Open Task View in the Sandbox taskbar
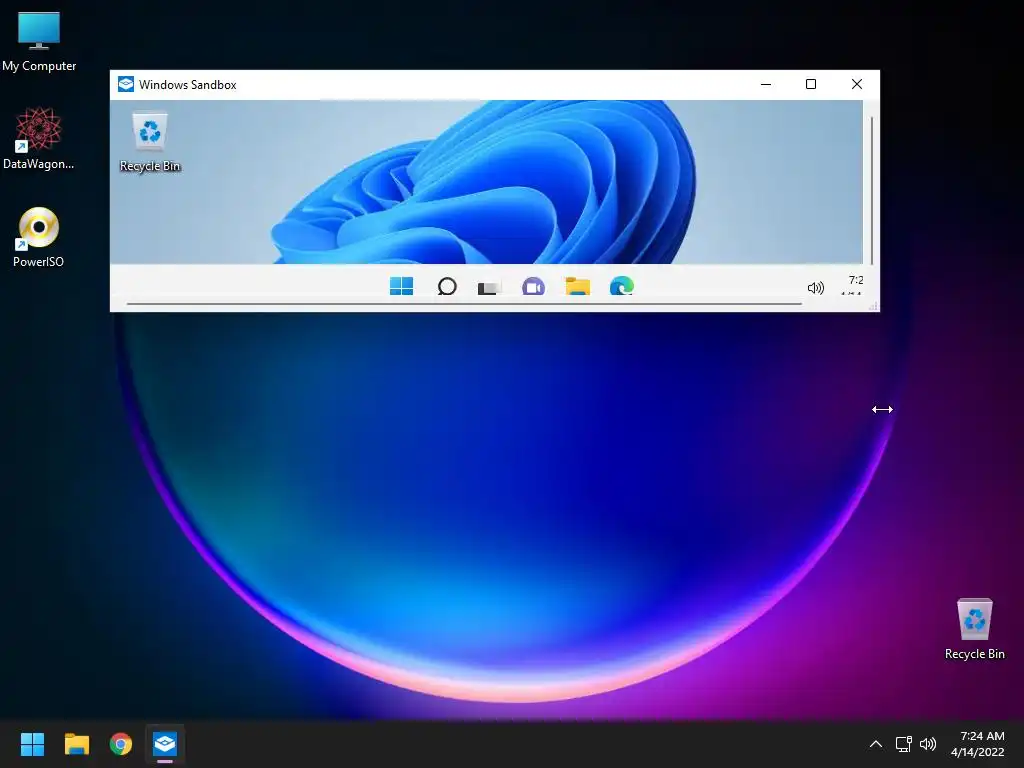The width and height of the screenshot is (1024, 768). click(x=489, y=287)
